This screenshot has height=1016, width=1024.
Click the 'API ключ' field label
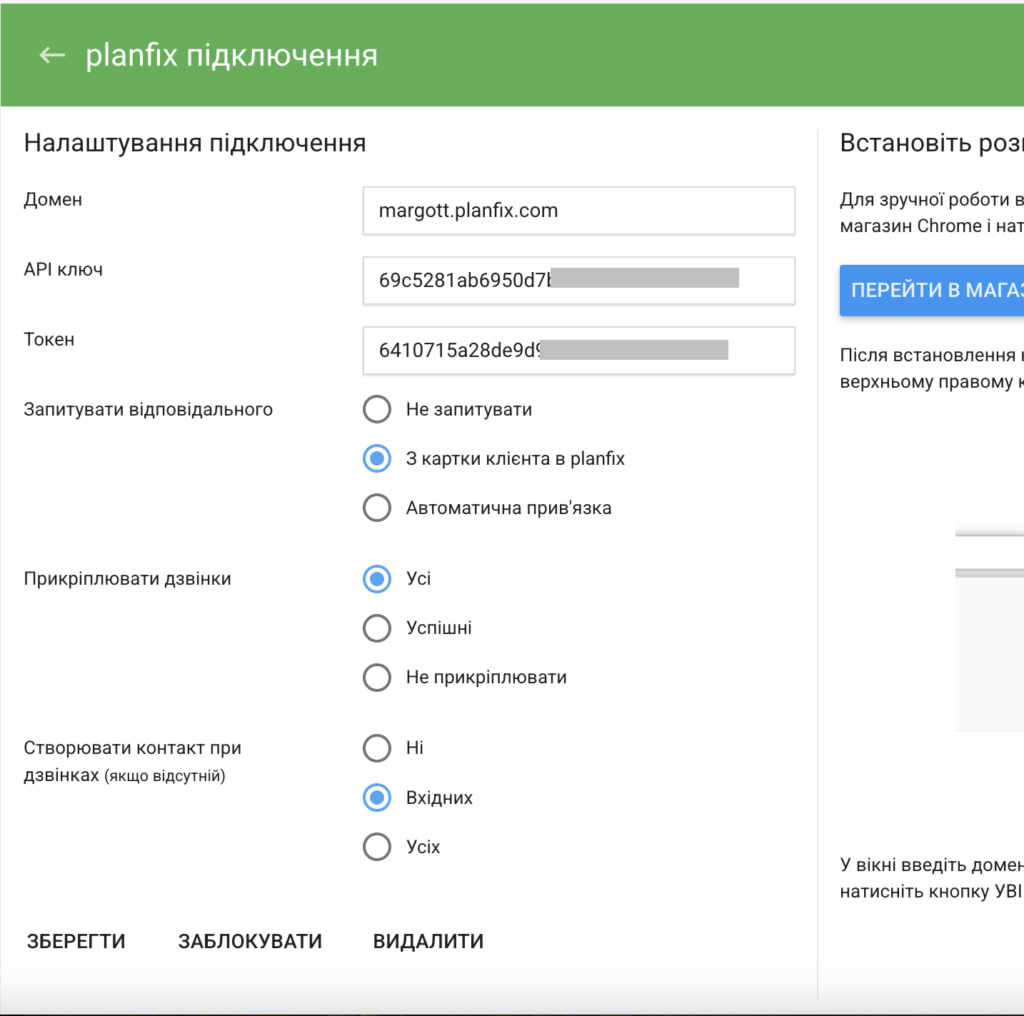[x=63, y=270]
